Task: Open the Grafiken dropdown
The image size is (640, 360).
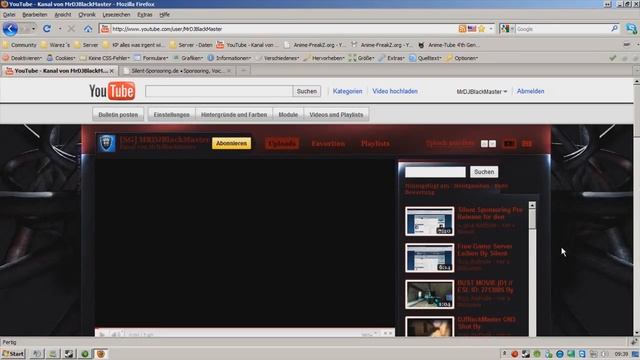Action: [x=188, y=58]
